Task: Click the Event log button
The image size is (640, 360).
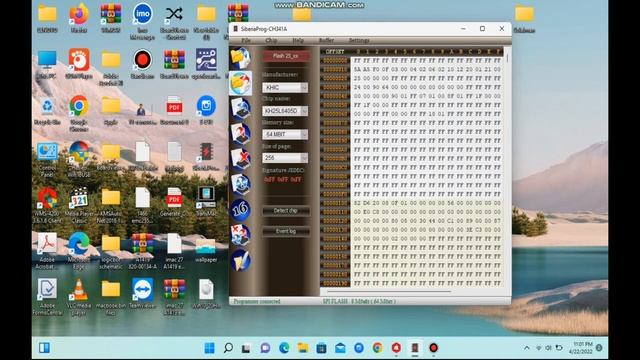Action: 286,231
